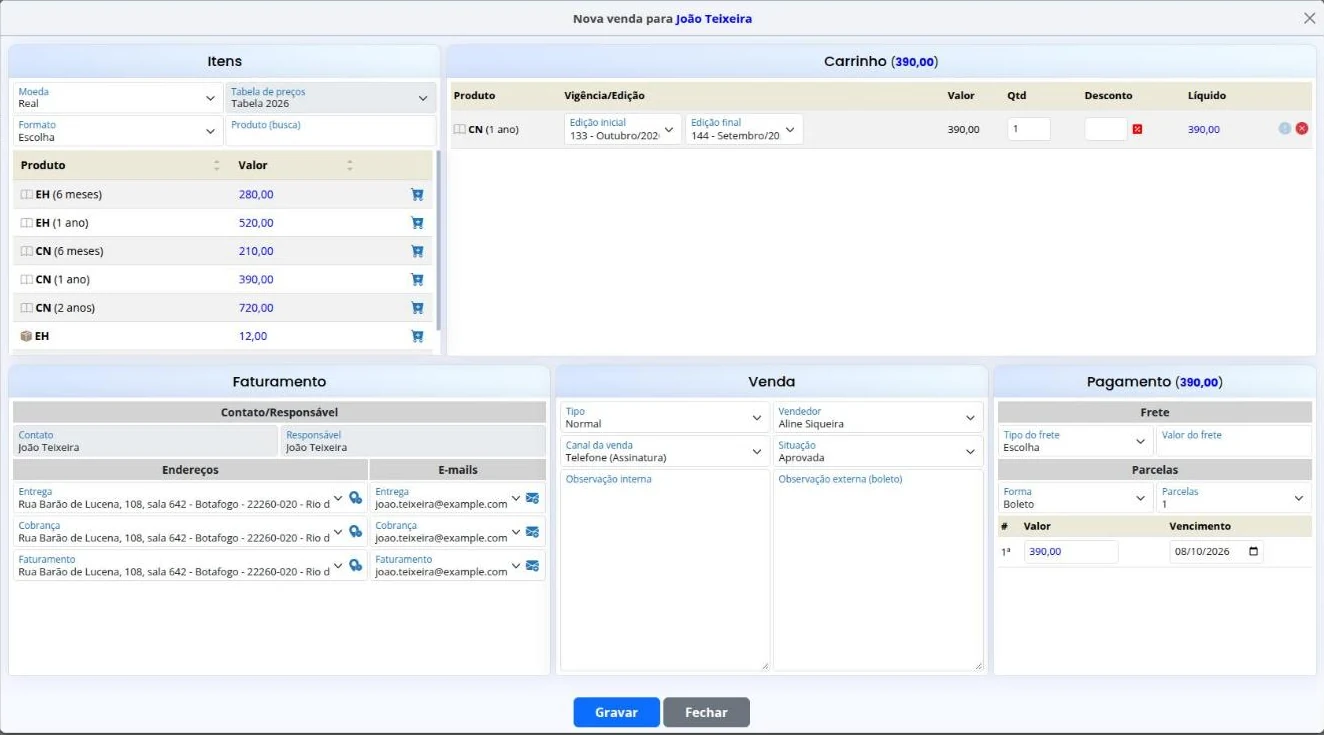
Task: Click the Fechar button
Action: coord(706,712)
